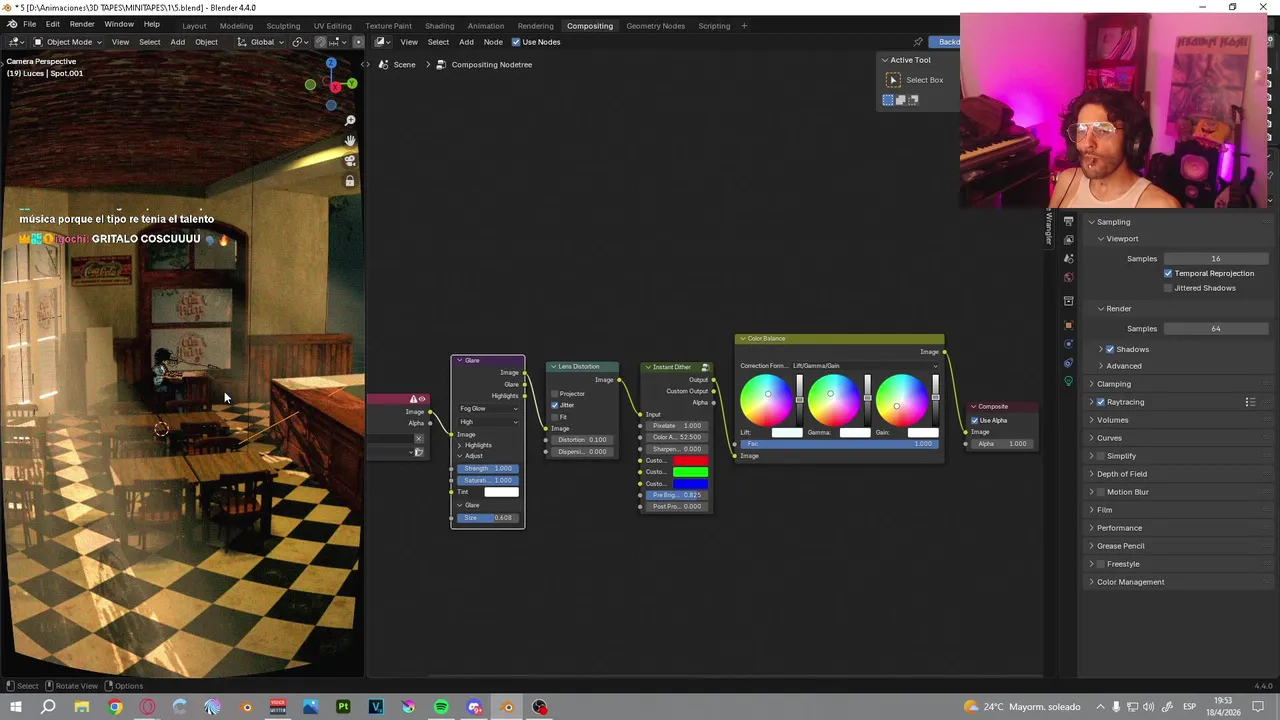Screen dimensions: 1280x720
Task: Enable Fit on Lens Distortion node
Action: (554, 417)
